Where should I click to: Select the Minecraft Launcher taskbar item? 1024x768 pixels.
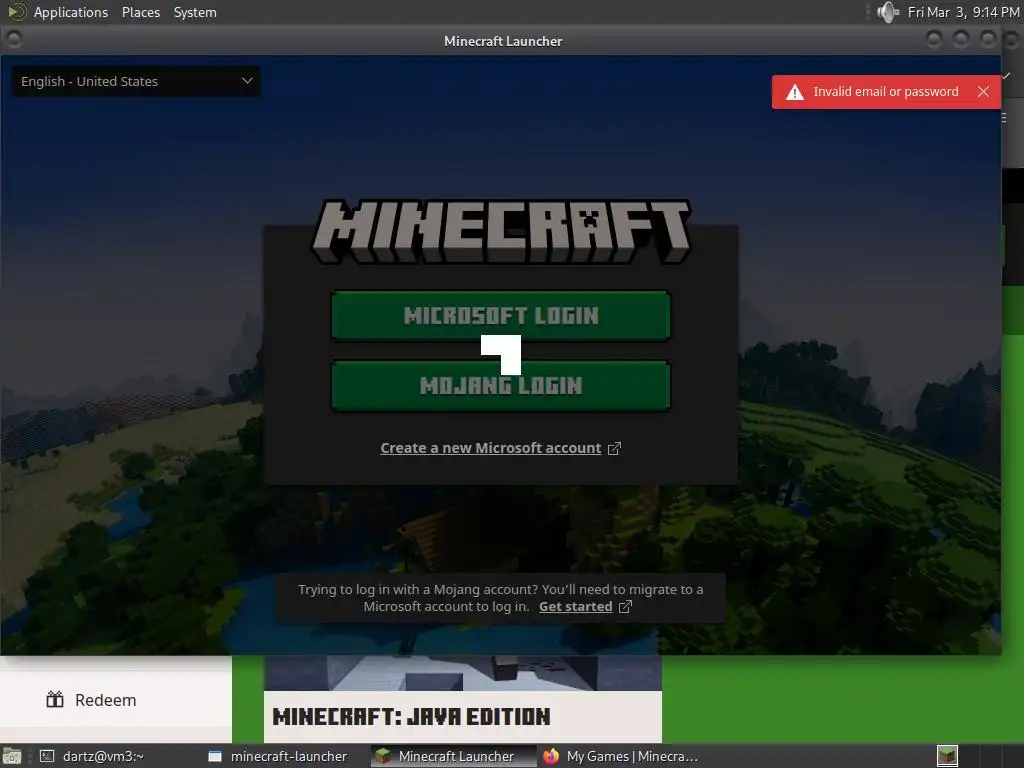click(x=453, y=756)
